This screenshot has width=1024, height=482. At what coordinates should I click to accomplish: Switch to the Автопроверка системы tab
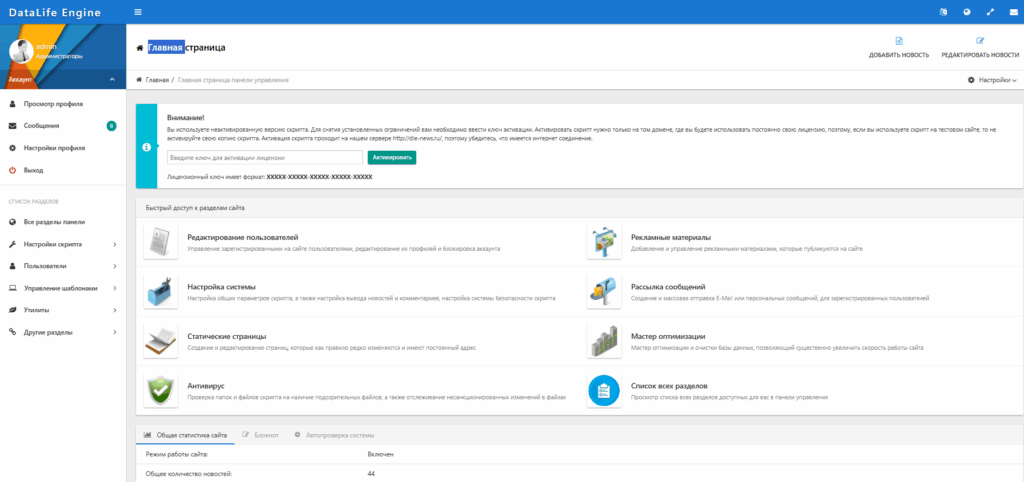point(335,435)
